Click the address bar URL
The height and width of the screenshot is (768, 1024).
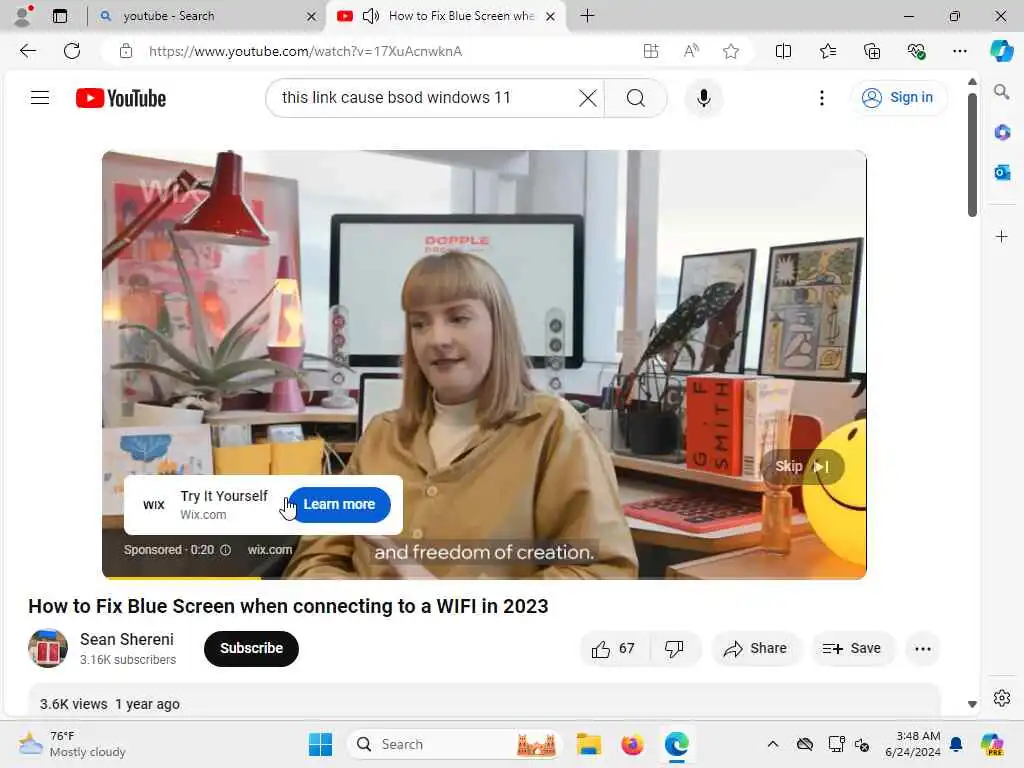click(305, 51)
